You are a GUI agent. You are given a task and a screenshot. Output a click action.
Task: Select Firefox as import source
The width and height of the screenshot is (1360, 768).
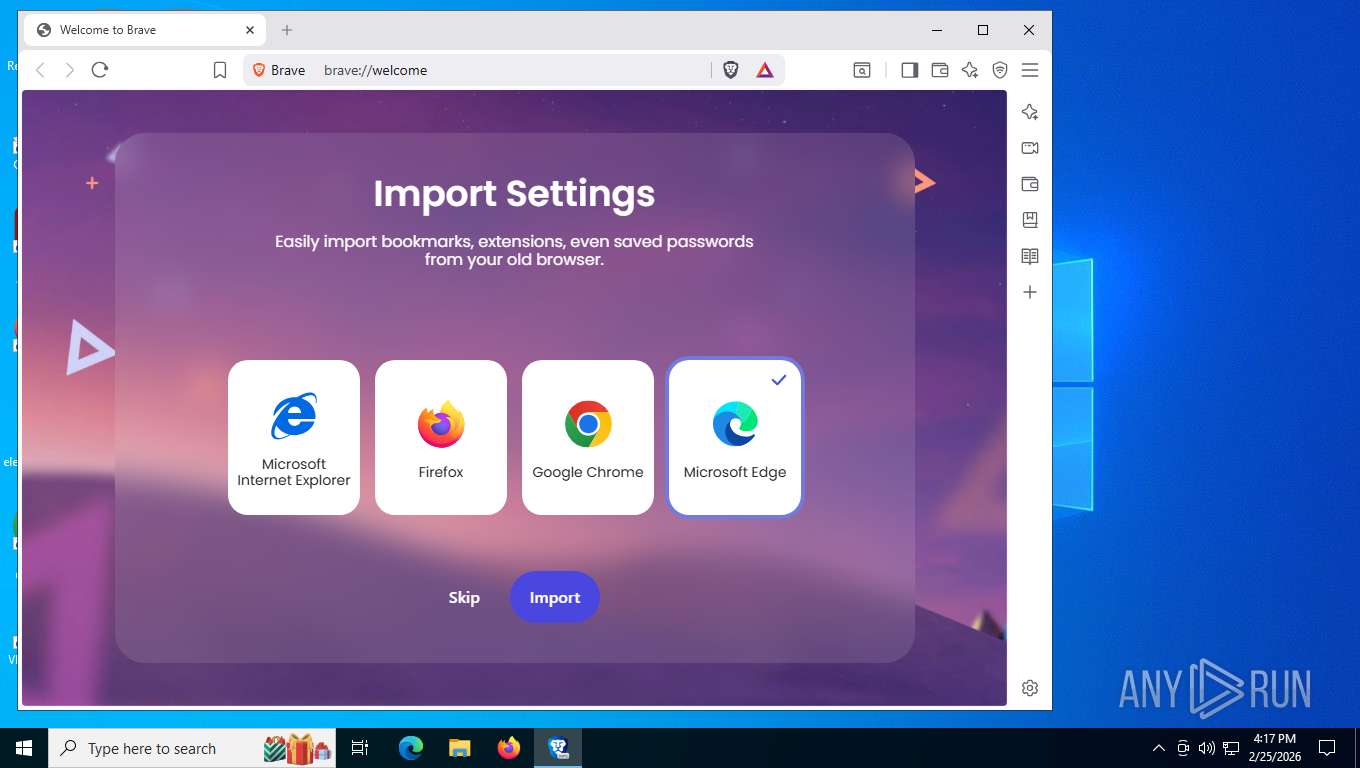pyautogui.click(x=441, y=437)
